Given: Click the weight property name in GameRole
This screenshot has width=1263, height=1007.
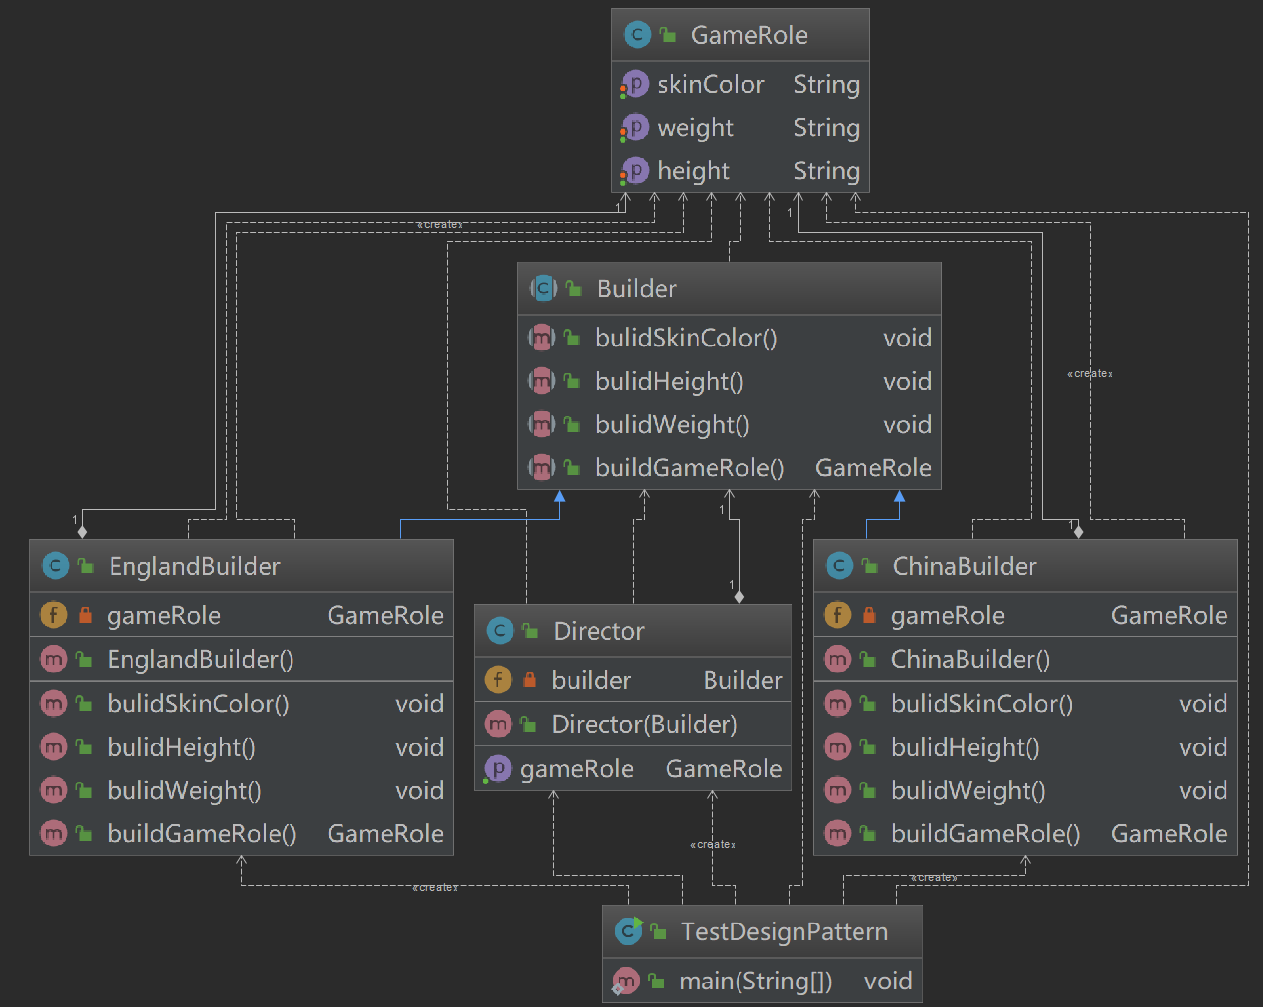Looking at the screenshot, I should 696,128.
